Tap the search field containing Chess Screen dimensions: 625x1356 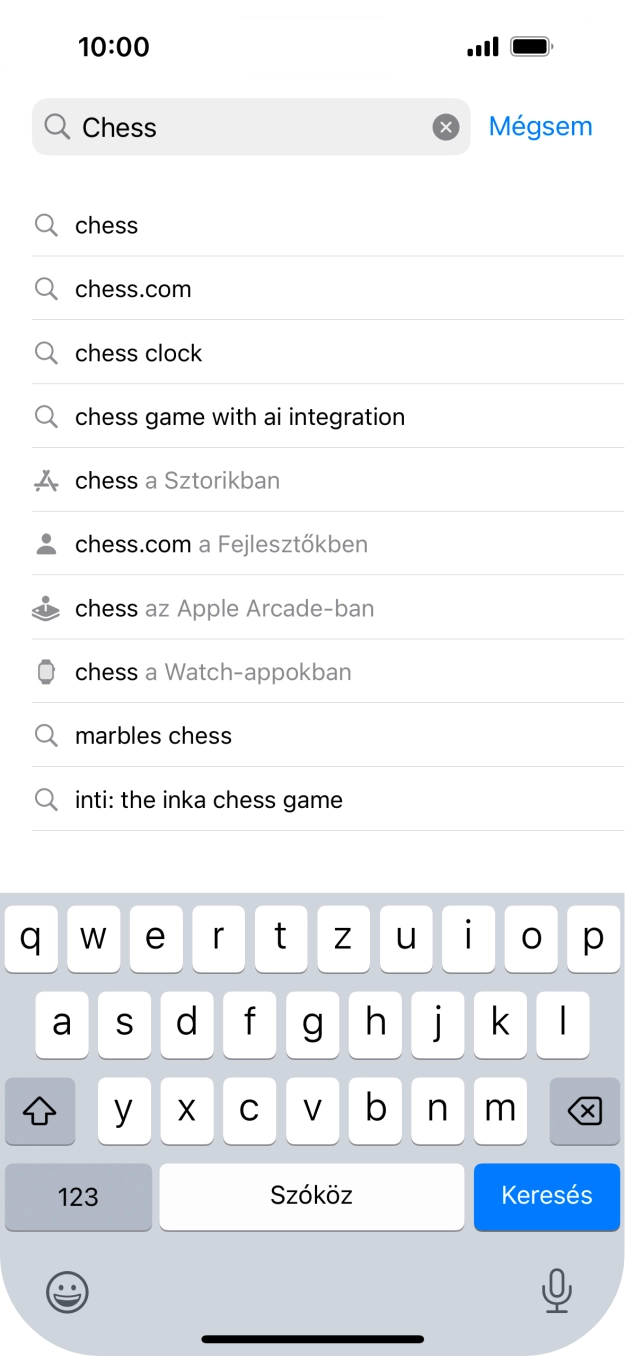pos(250,127)
